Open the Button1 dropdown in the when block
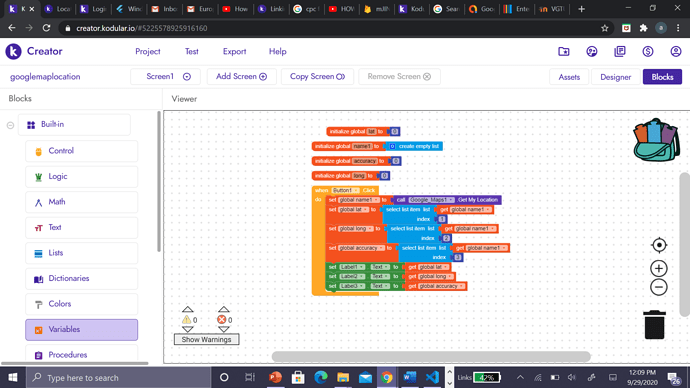The height and width of the screenshot is (388, 690). coord(345,190)
